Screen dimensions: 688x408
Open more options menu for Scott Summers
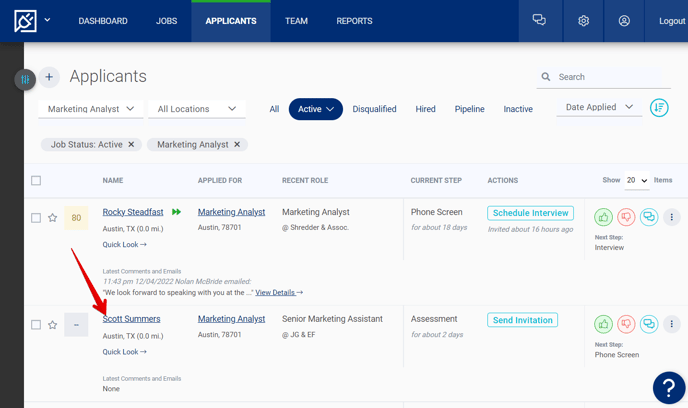(671, 324)
